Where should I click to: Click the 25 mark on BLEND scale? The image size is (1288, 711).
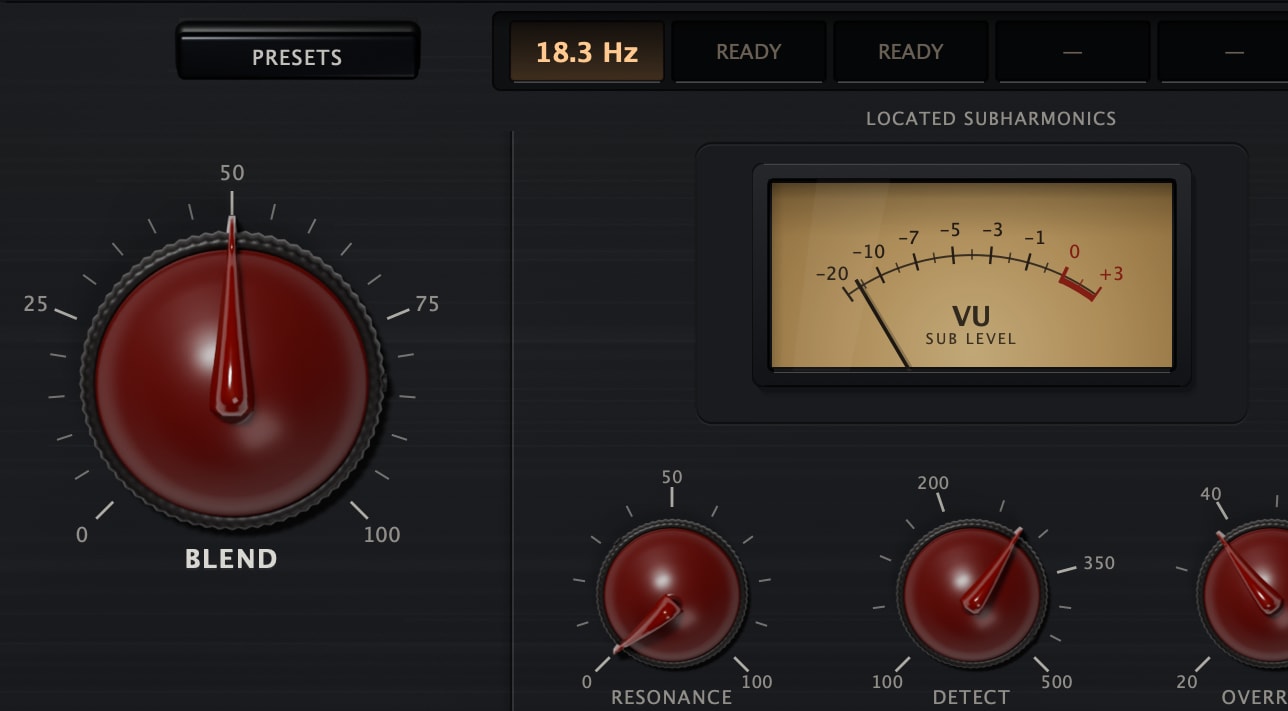[x=36, y=304]
